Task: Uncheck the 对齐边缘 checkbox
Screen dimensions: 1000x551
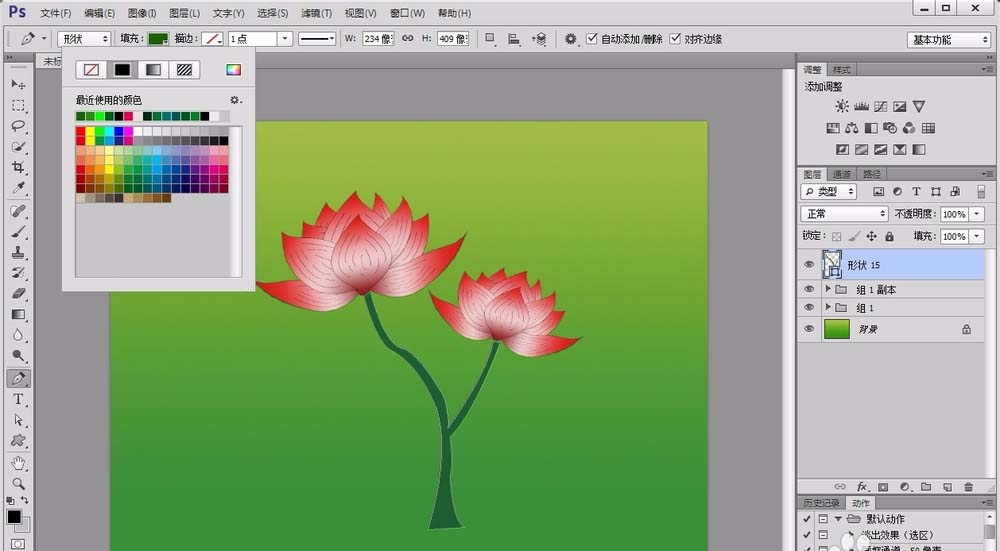Action: 675,39
